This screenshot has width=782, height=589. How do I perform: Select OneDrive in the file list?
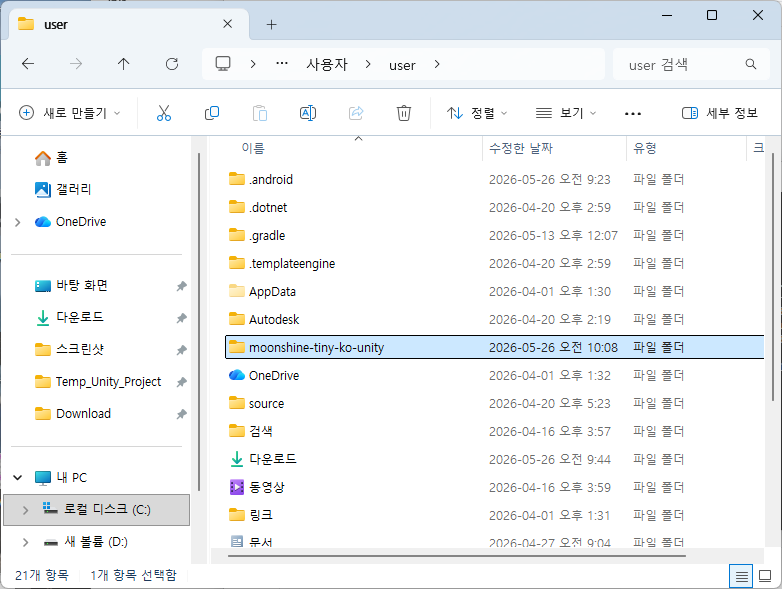[x=495, y=376]
